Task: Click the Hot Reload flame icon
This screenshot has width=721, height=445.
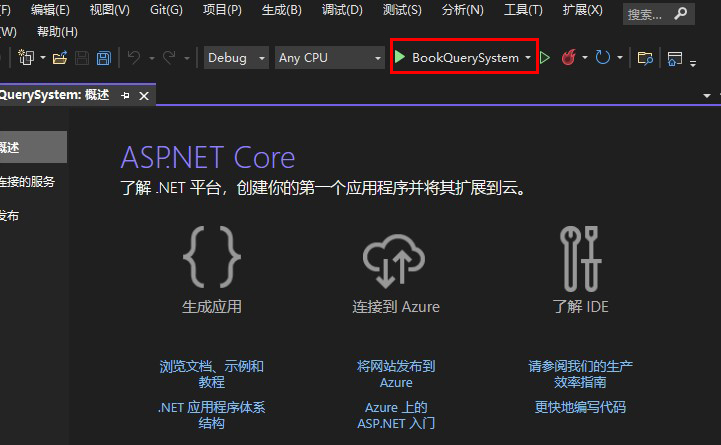Action: 569,57
